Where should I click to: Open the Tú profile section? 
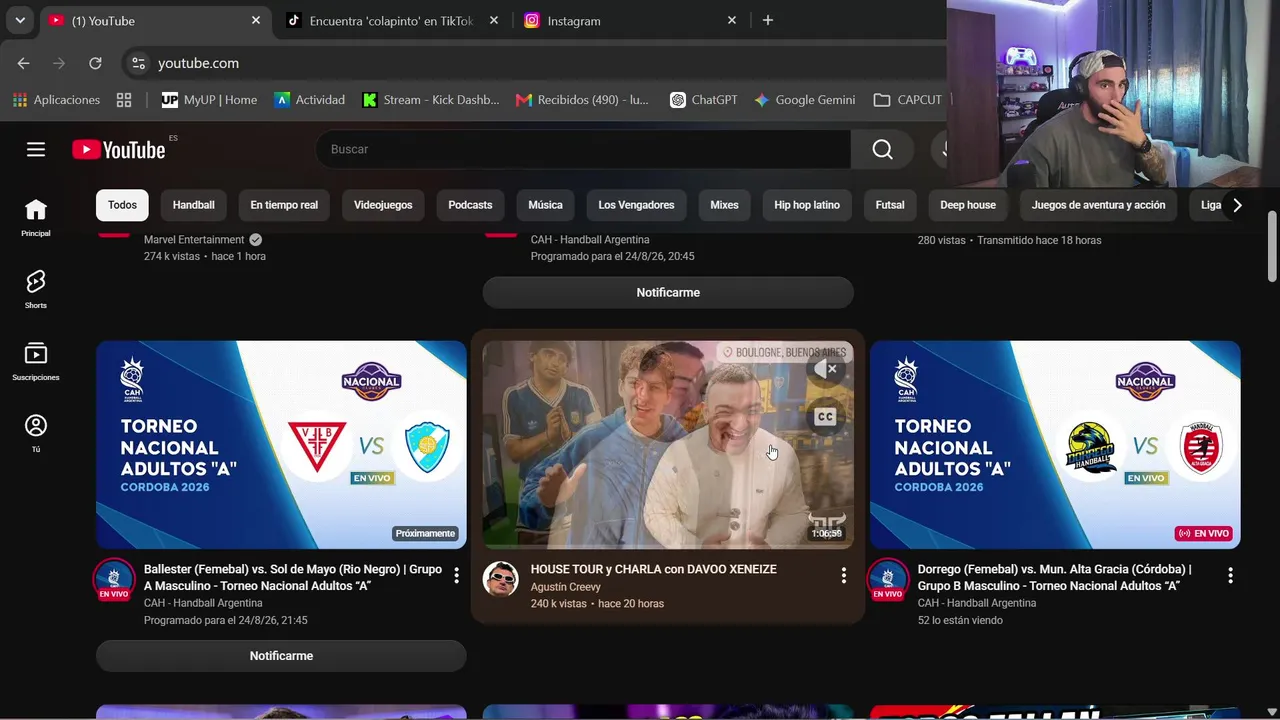tap(36, 433)
